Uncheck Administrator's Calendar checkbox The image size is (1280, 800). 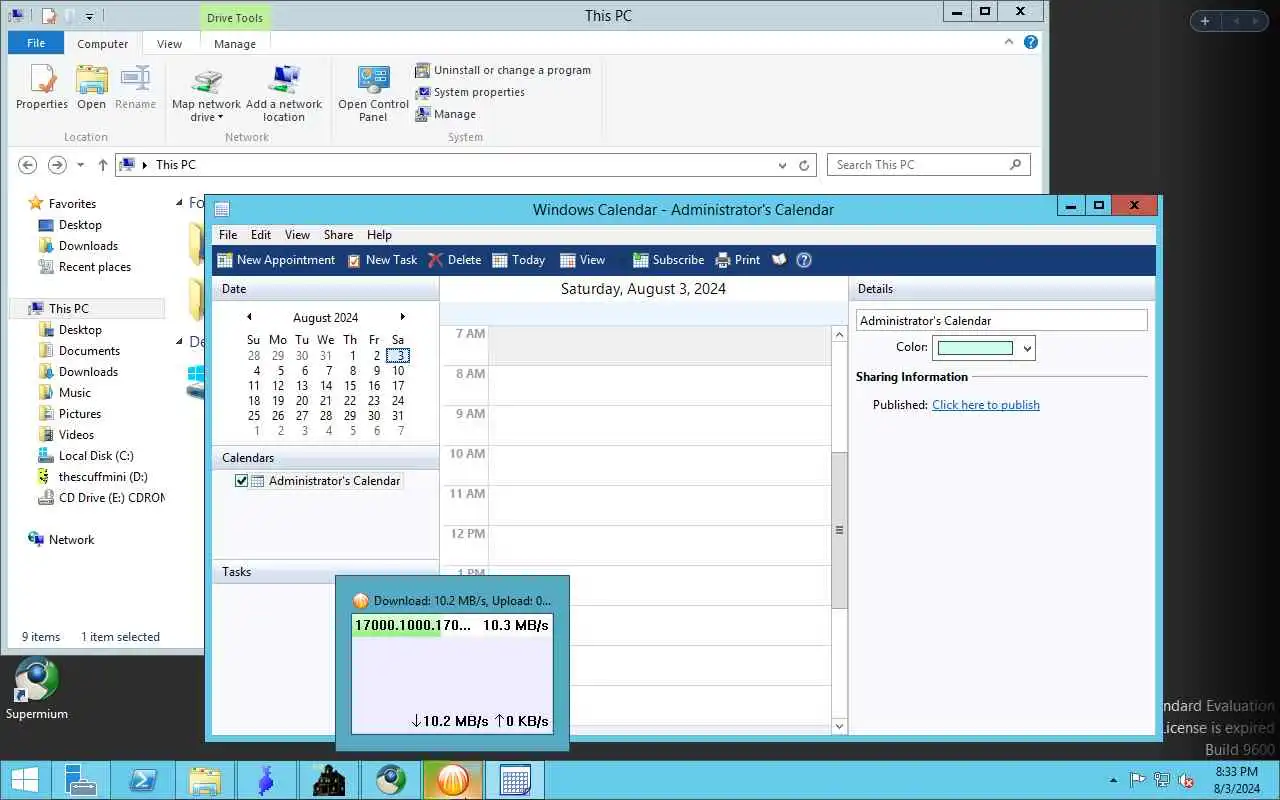tap(241, 481)
